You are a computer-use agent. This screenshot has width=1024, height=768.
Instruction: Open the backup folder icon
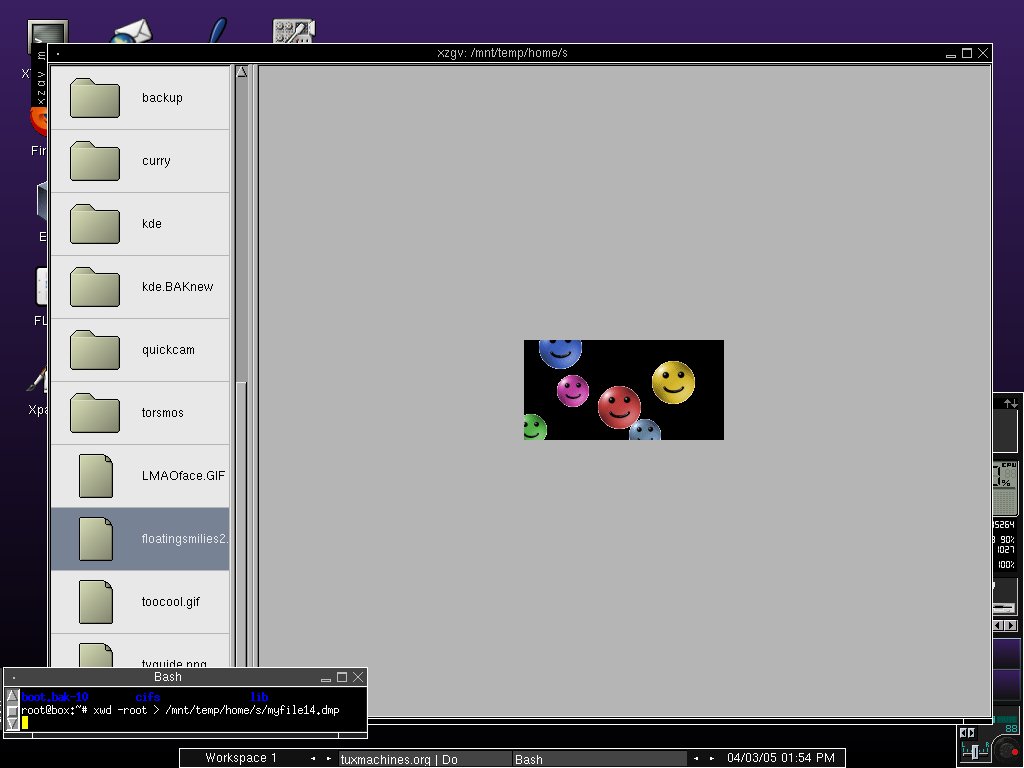coord(95,98)
